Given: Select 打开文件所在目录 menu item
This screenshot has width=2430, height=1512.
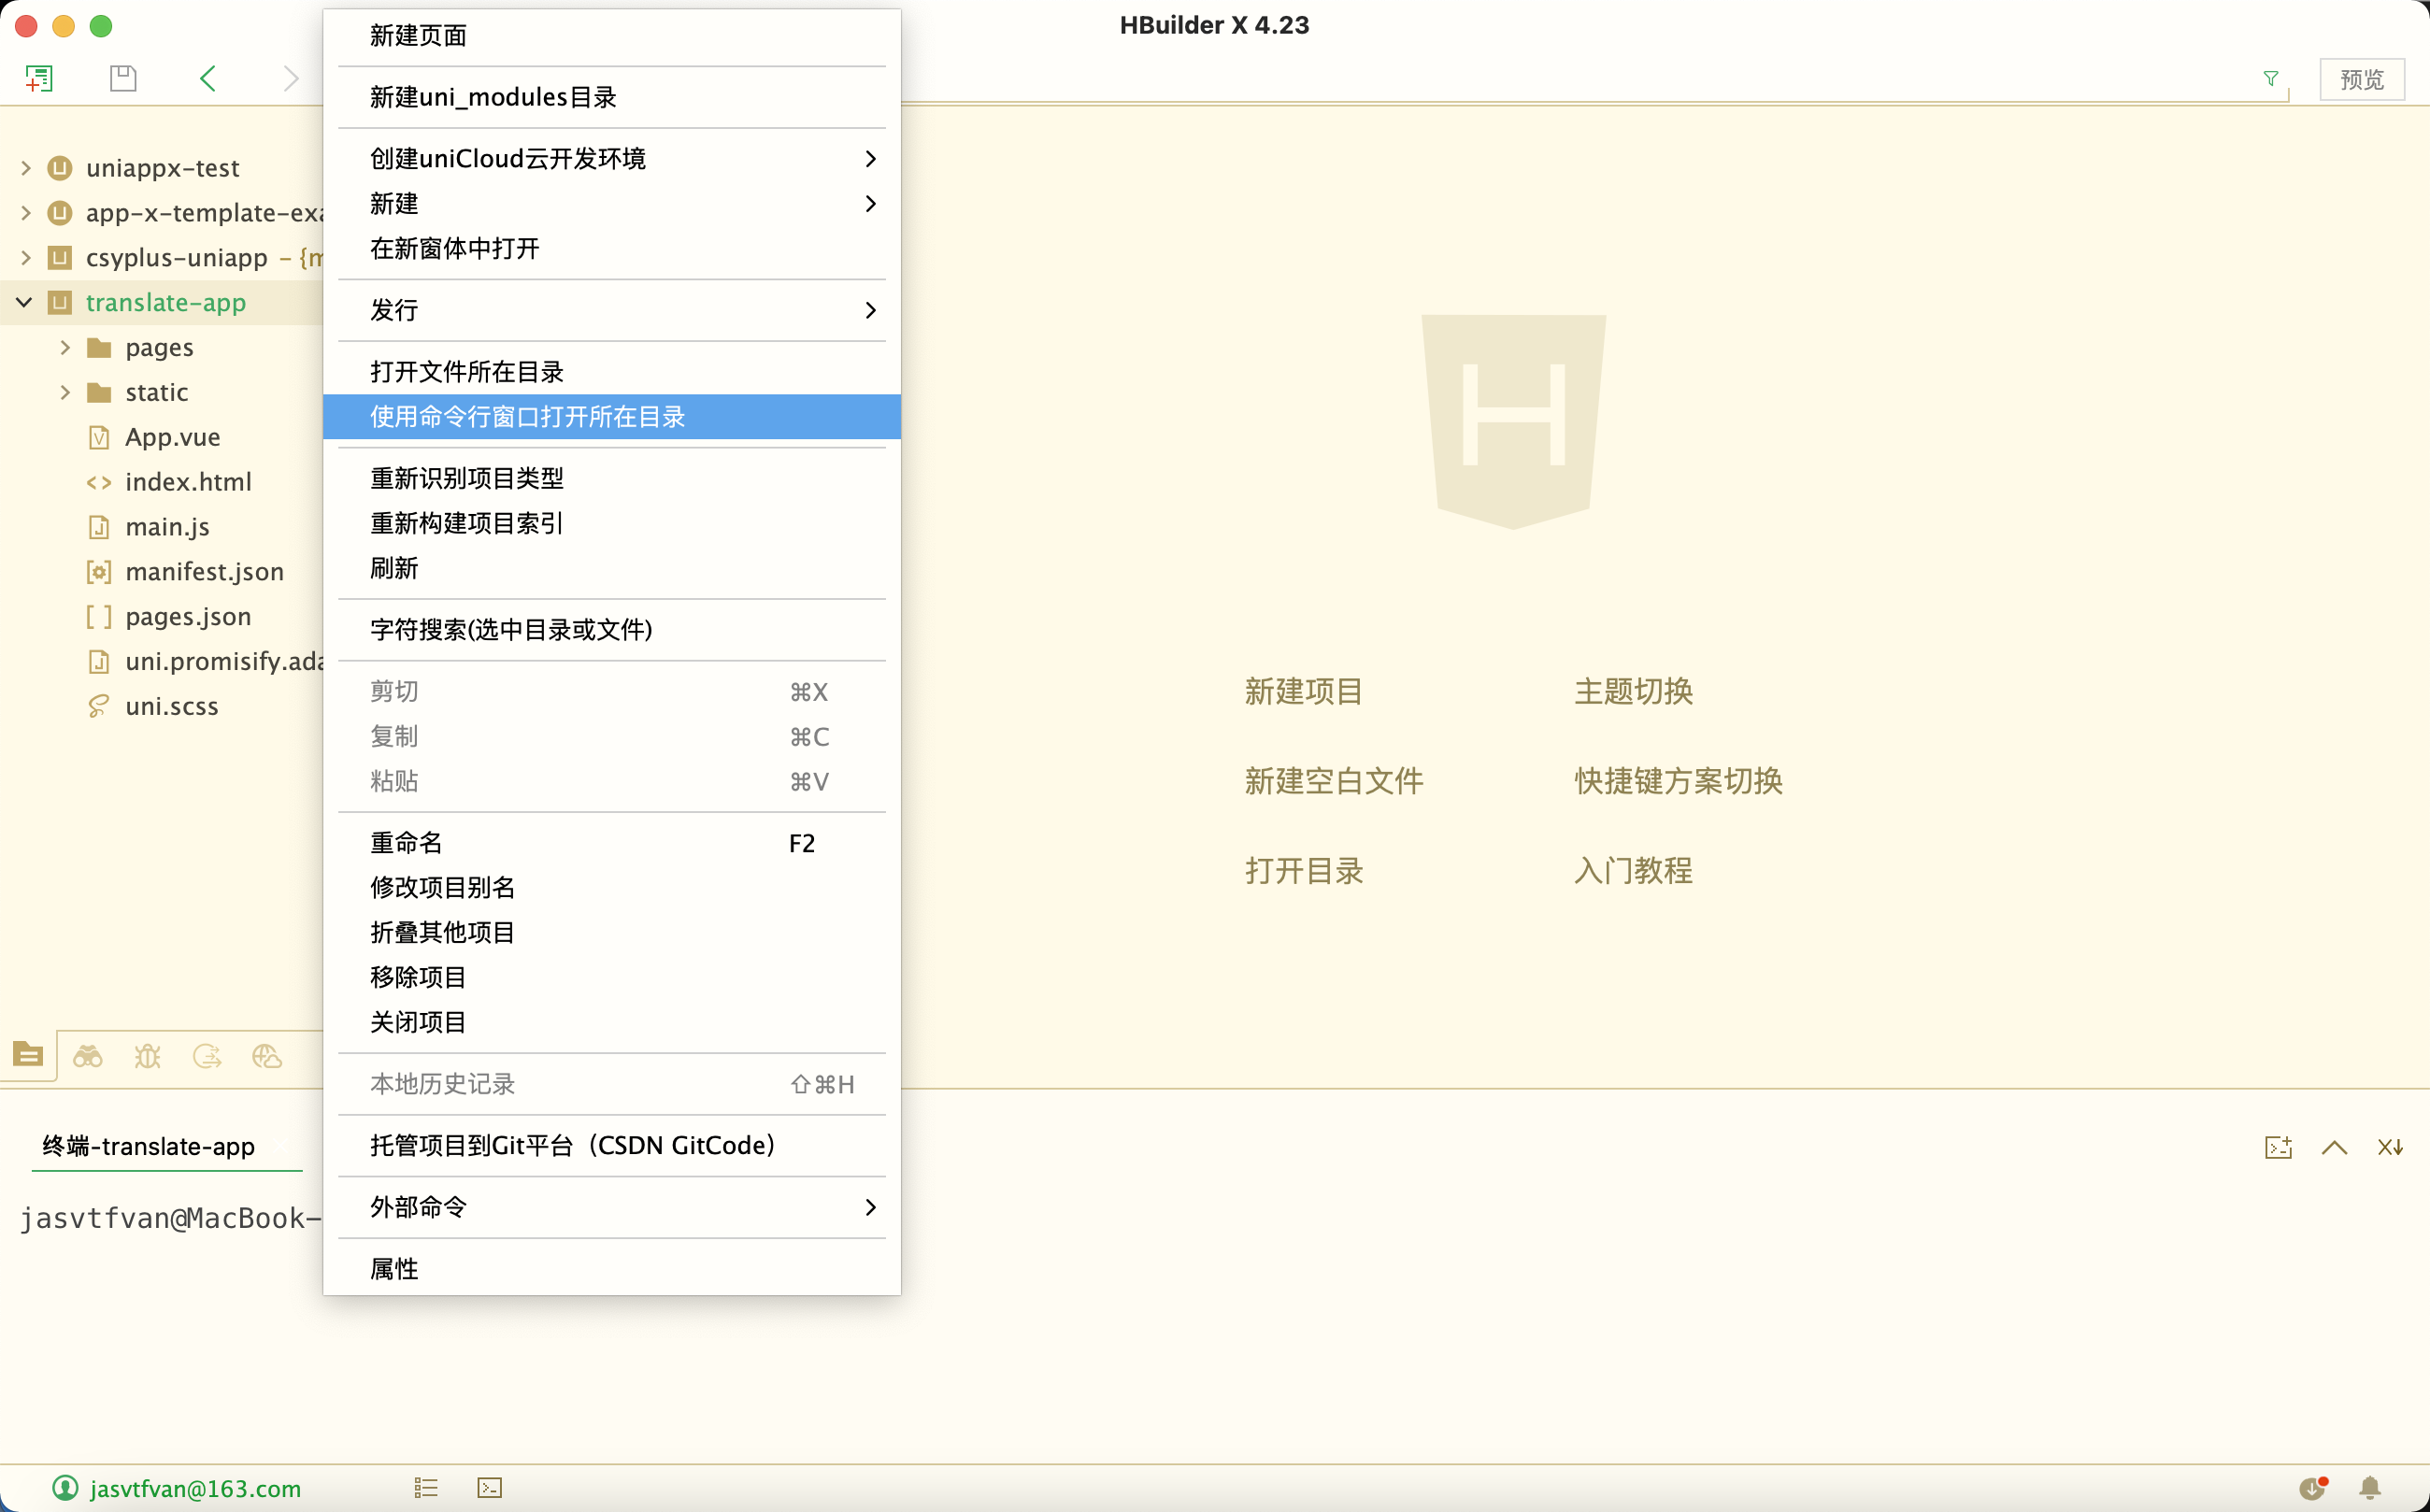Looking at the screenshot, I should click(x=612, y=372).
